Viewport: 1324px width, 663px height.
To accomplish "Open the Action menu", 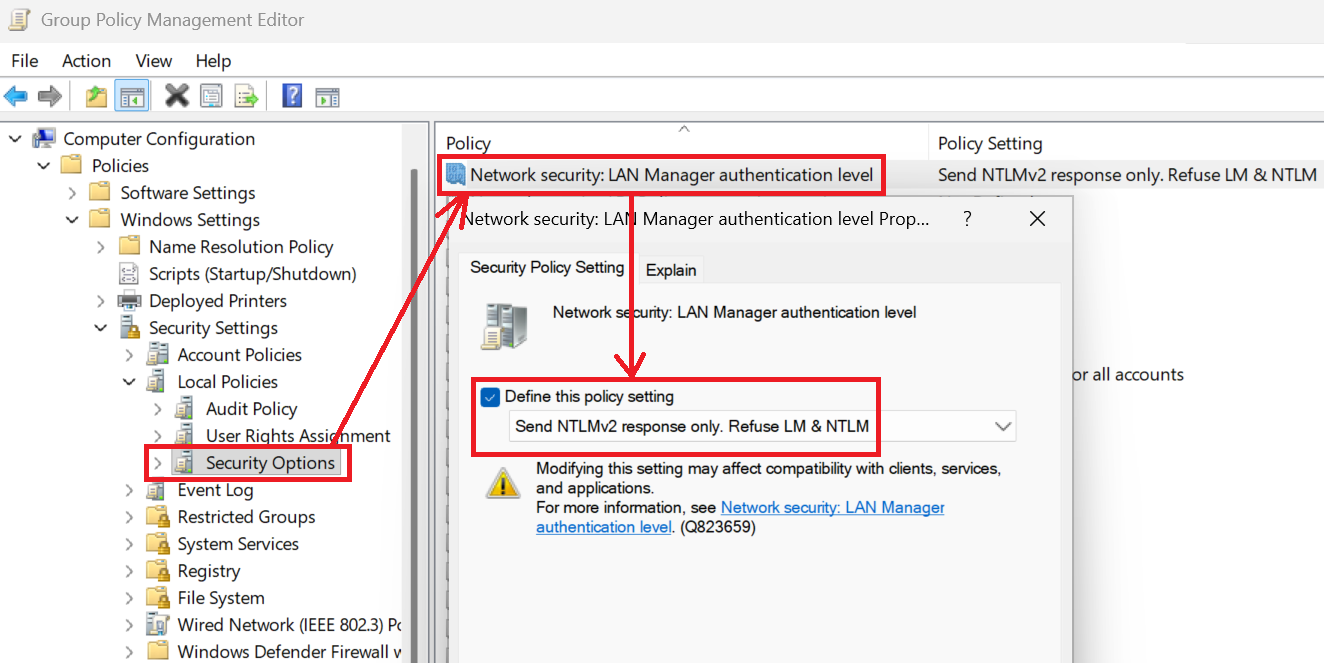I will [86, 60].
